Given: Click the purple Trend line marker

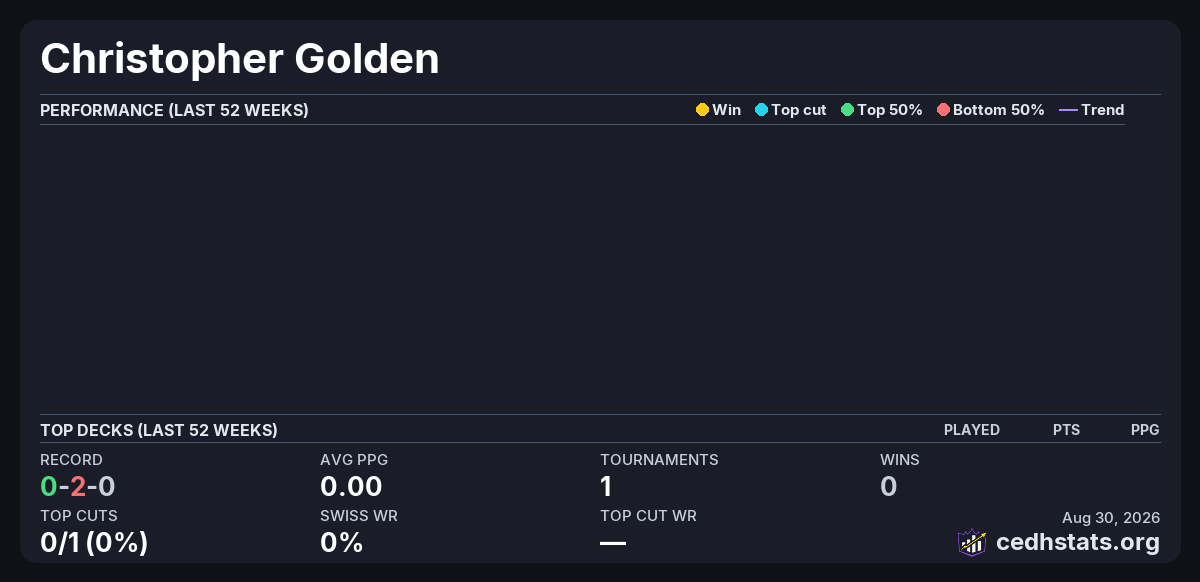Looking at the screenshot, I should (1068, 110).
